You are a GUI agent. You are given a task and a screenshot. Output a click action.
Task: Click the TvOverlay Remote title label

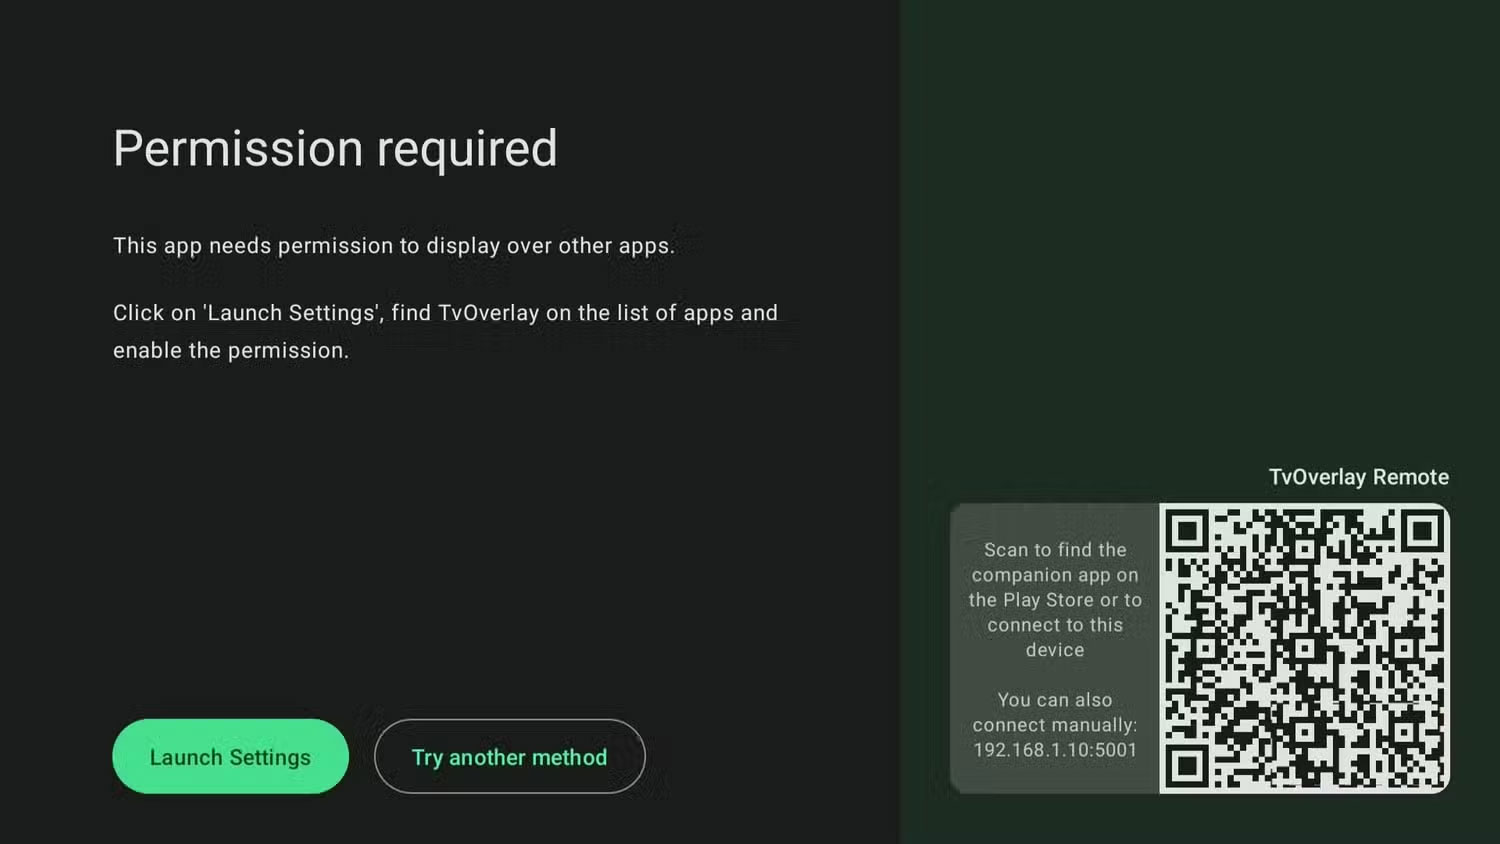tap(1358, 477)
